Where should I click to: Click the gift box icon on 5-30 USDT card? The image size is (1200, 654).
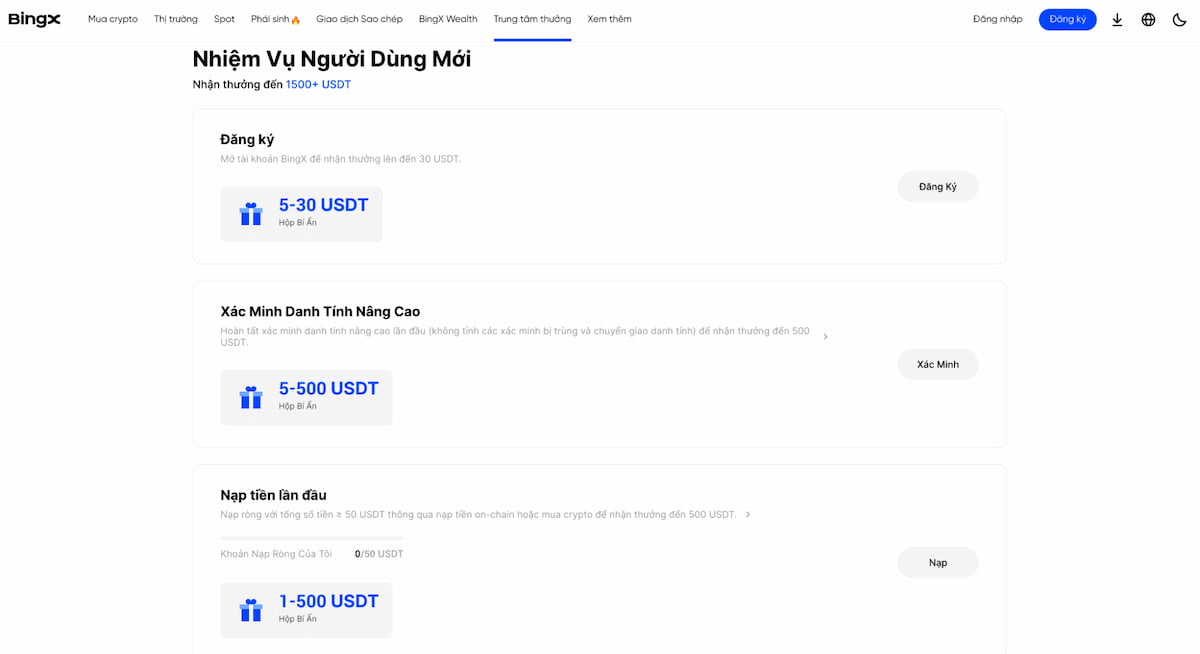250,212
